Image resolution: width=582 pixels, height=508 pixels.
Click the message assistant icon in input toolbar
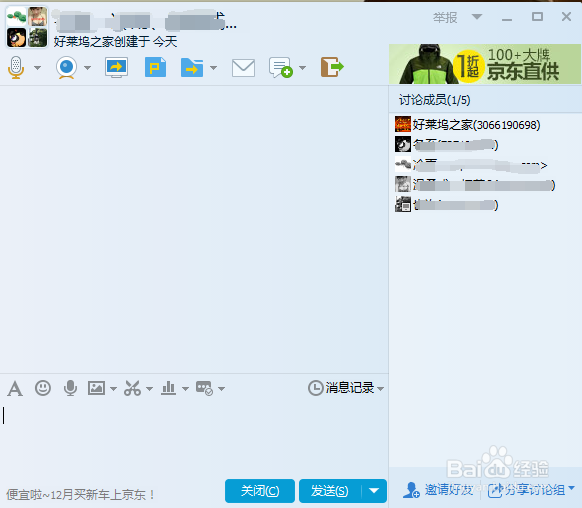pos(204,388)
